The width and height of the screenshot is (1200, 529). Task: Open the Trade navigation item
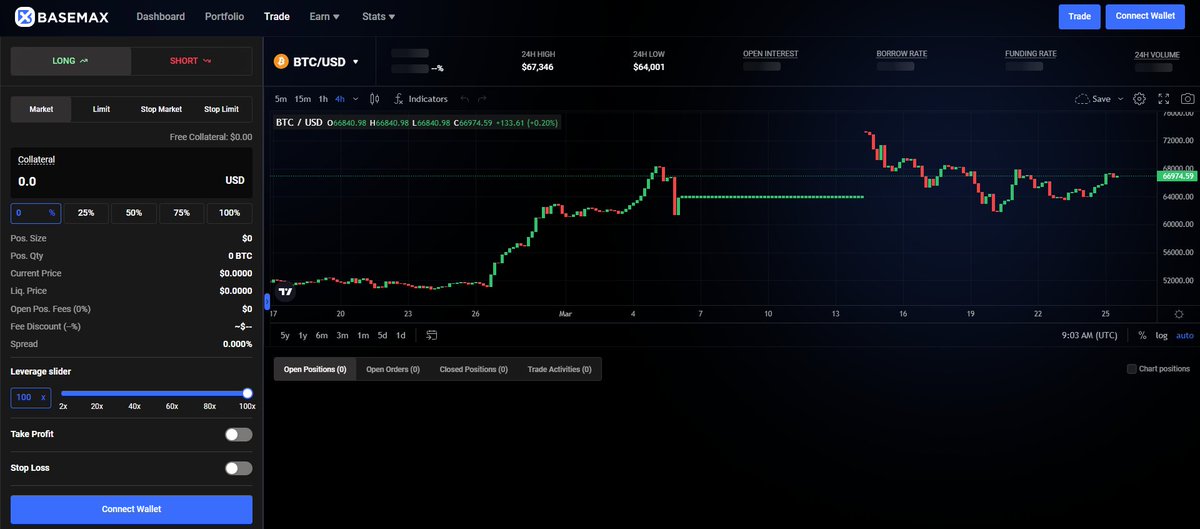point(276,17)
